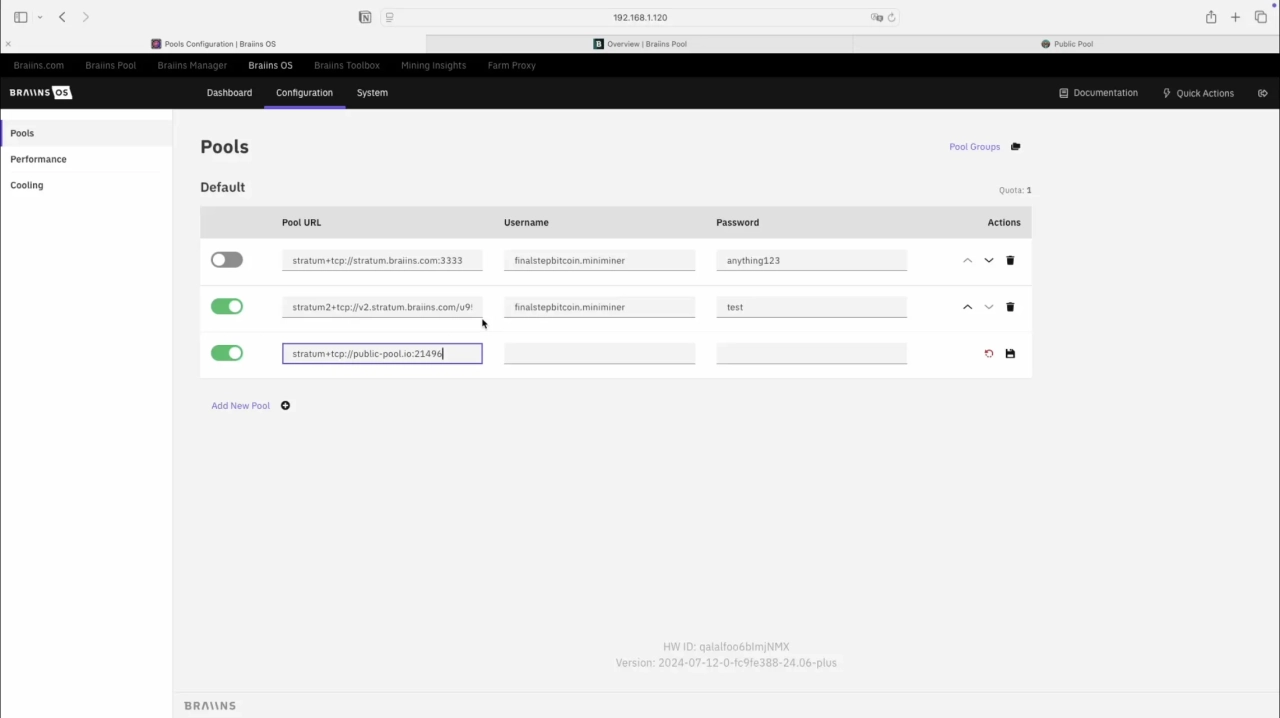Viewport: 1280px width, 718px height.
Task: Click empty username field for public-pool.io
Action: pyautogui.click(x=599, y=353)
